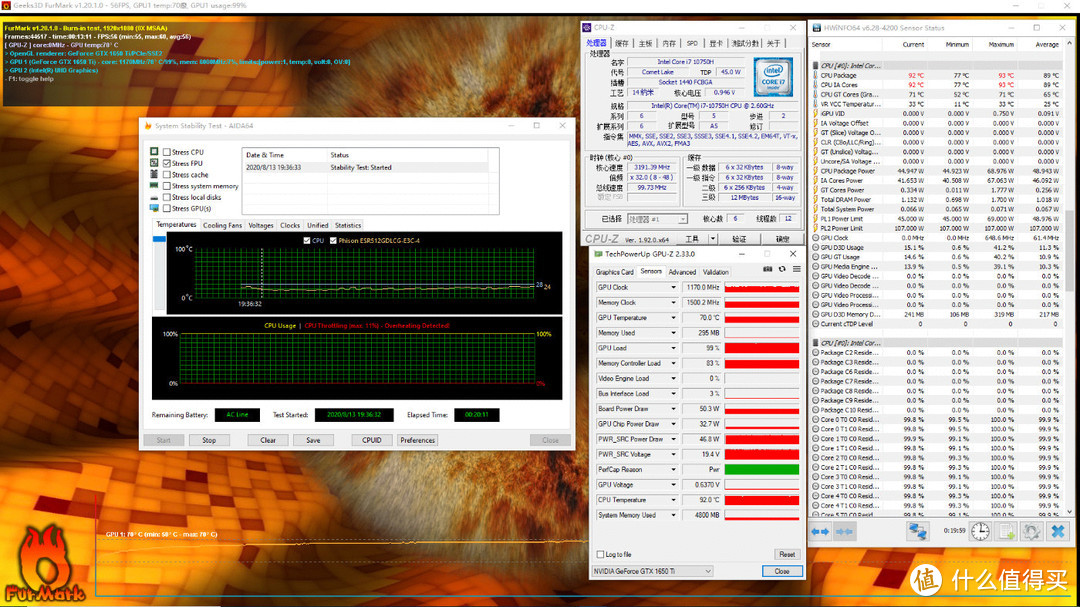Uncheck the Stress FPU checkbox
This screenshot has width=1080, height=607.
[x=167, y=163]
